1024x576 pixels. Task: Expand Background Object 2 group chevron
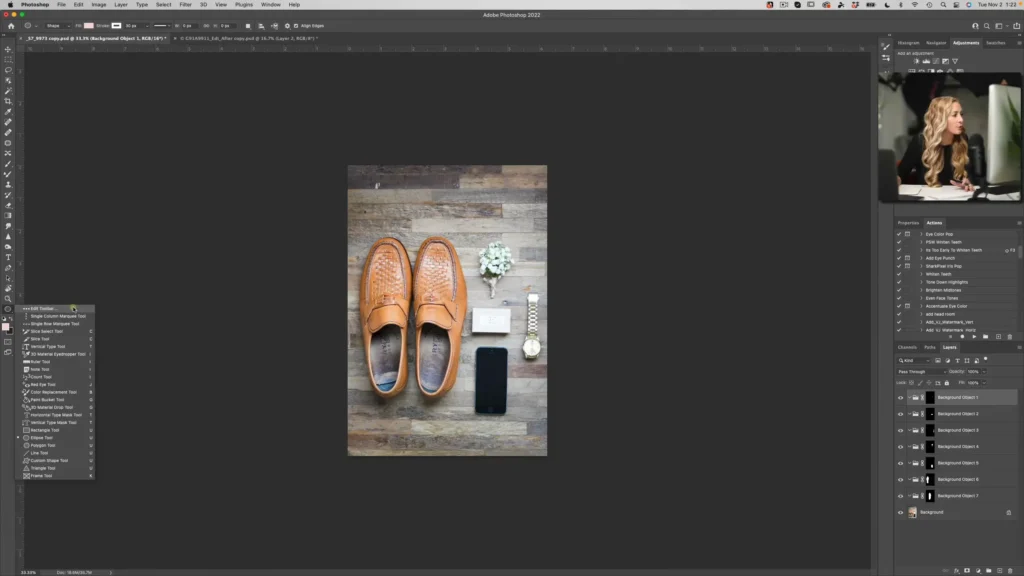click(x=909, y=414)
